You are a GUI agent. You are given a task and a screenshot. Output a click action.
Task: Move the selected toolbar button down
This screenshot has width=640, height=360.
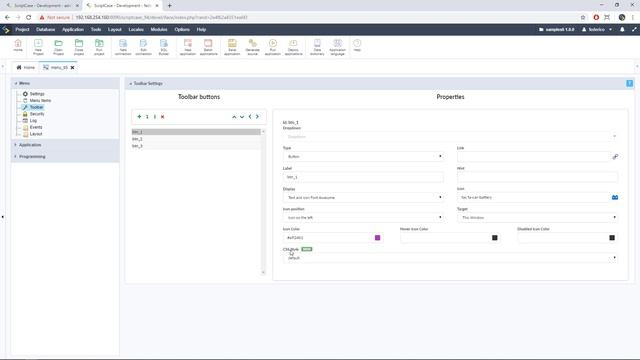[242, 117]
